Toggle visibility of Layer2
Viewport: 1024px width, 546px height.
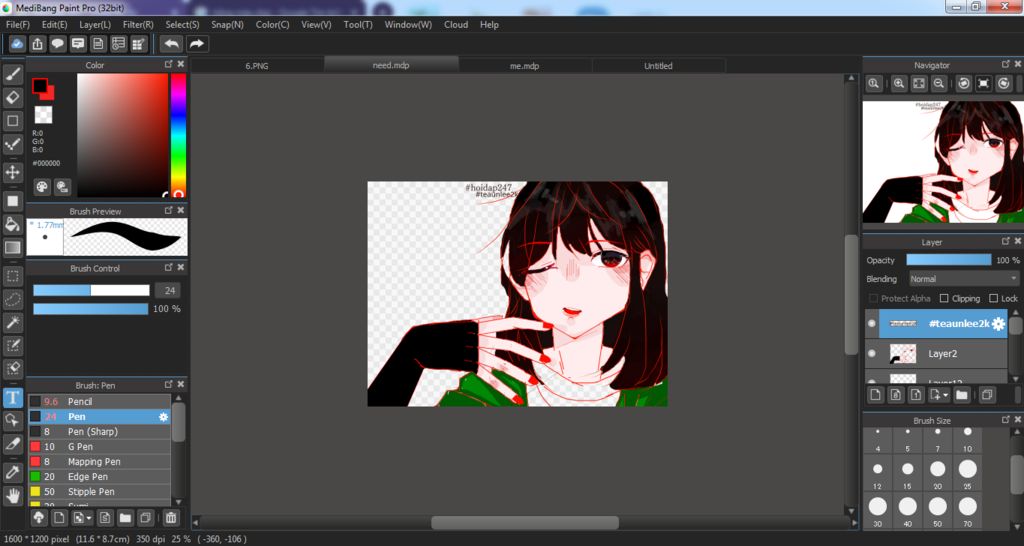click(871, 353)
